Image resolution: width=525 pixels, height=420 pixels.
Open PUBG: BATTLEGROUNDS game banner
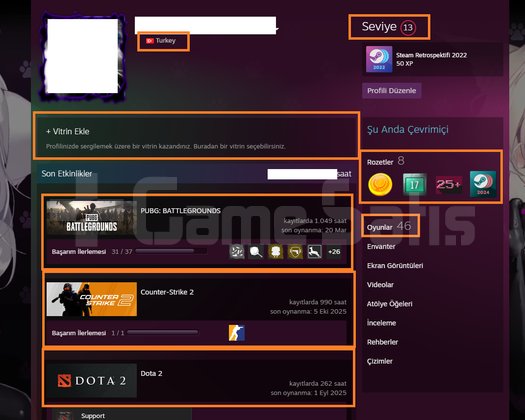pos(91,217)
